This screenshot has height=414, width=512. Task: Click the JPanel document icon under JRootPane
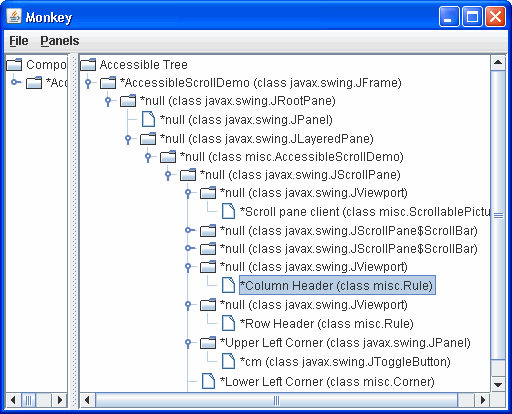pyautogui.click(x=148, y=119)
